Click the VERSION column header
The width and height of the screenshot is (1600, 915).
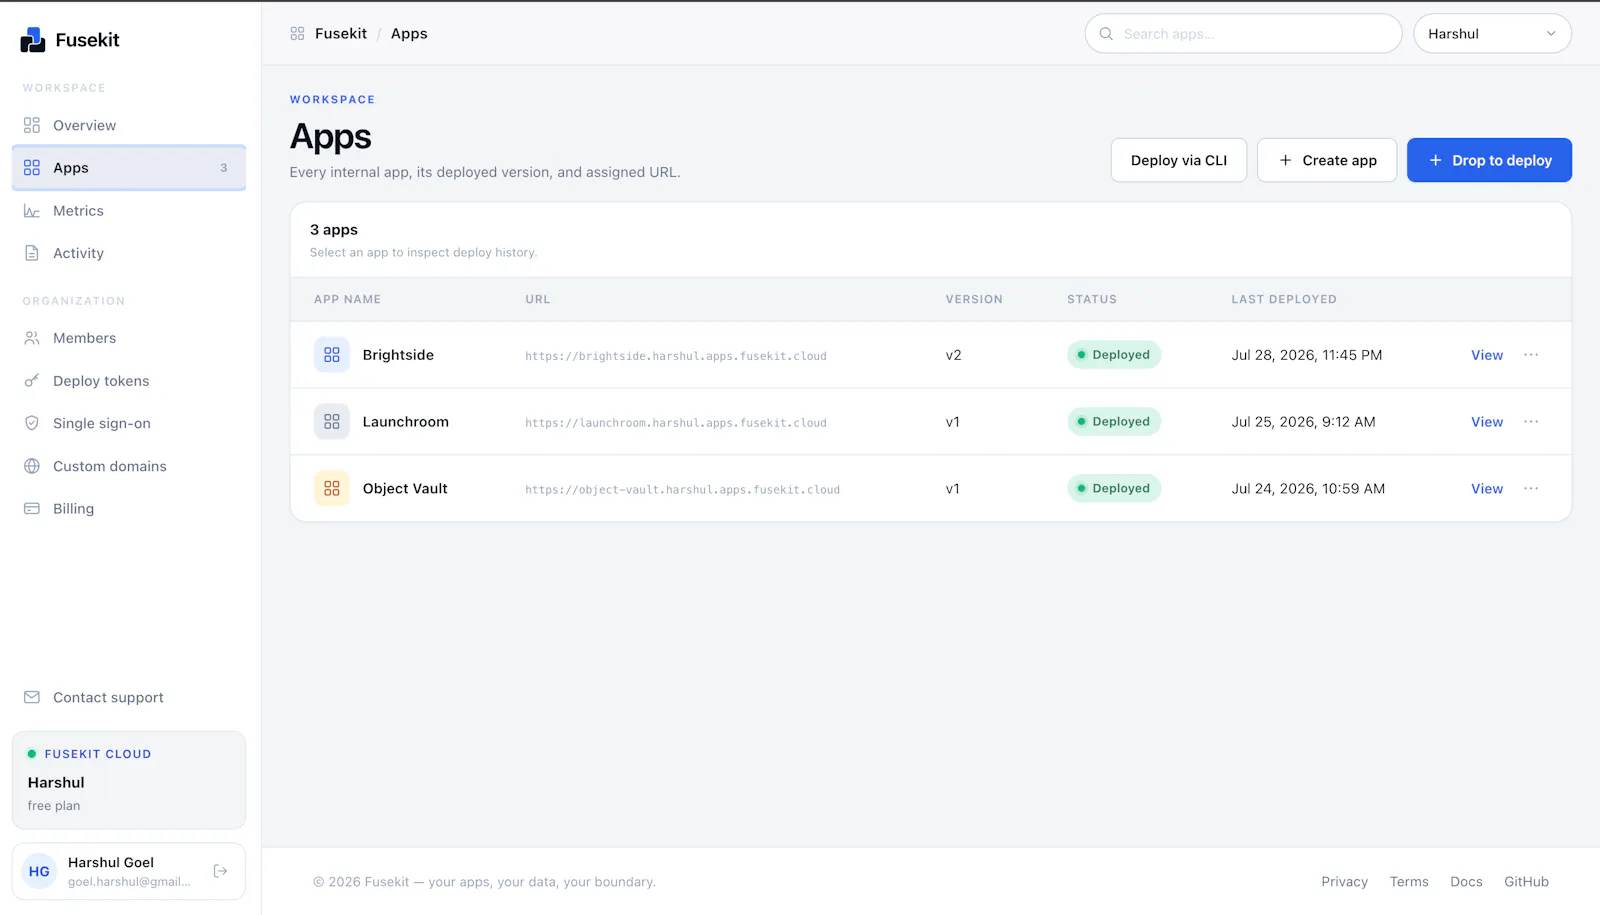(x=974, y=299)
